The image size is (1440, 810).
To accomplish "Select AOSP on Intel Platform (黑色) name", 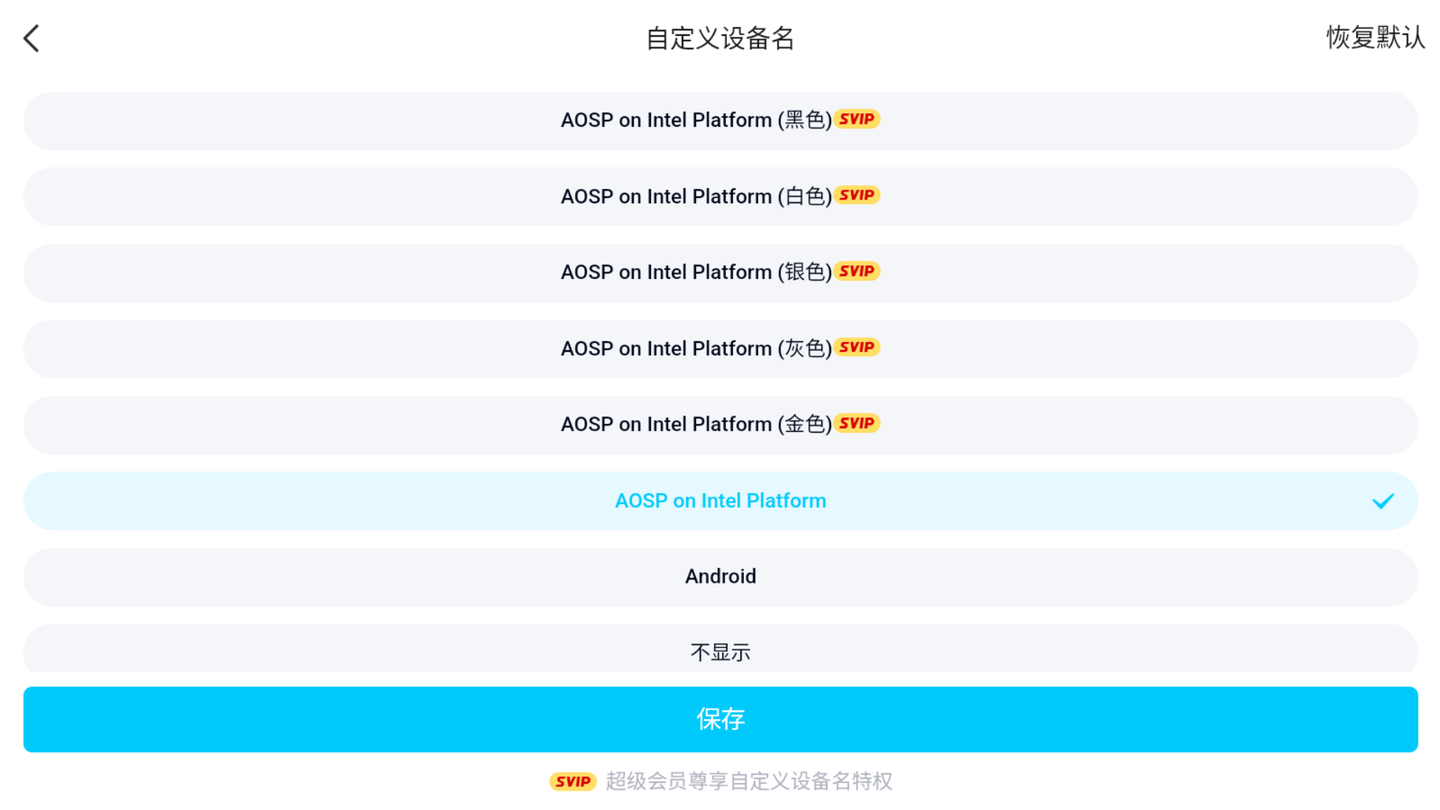I will click(695, 121).
